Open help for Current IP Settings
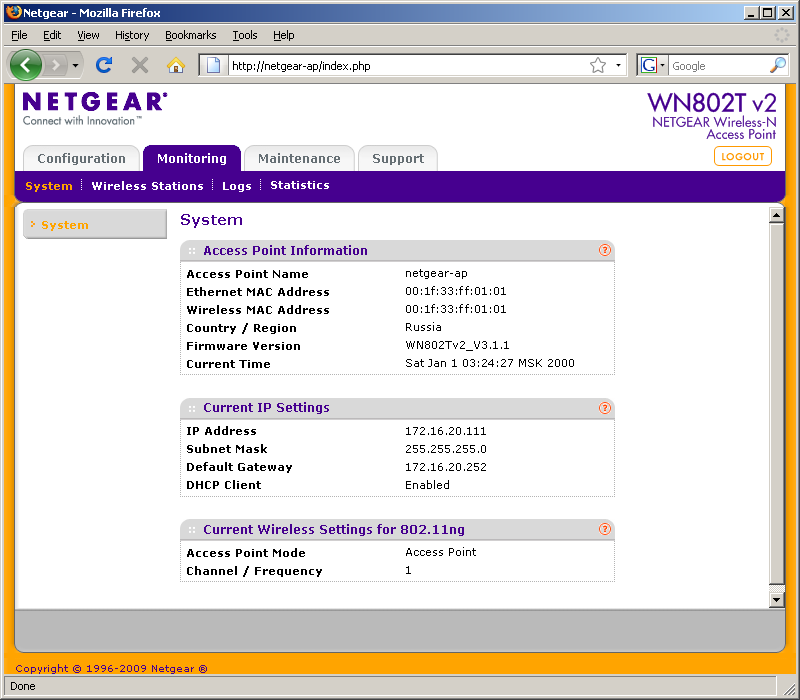This screenshot has height=700, width=800. pyautogui.click(x=605, y=408)
